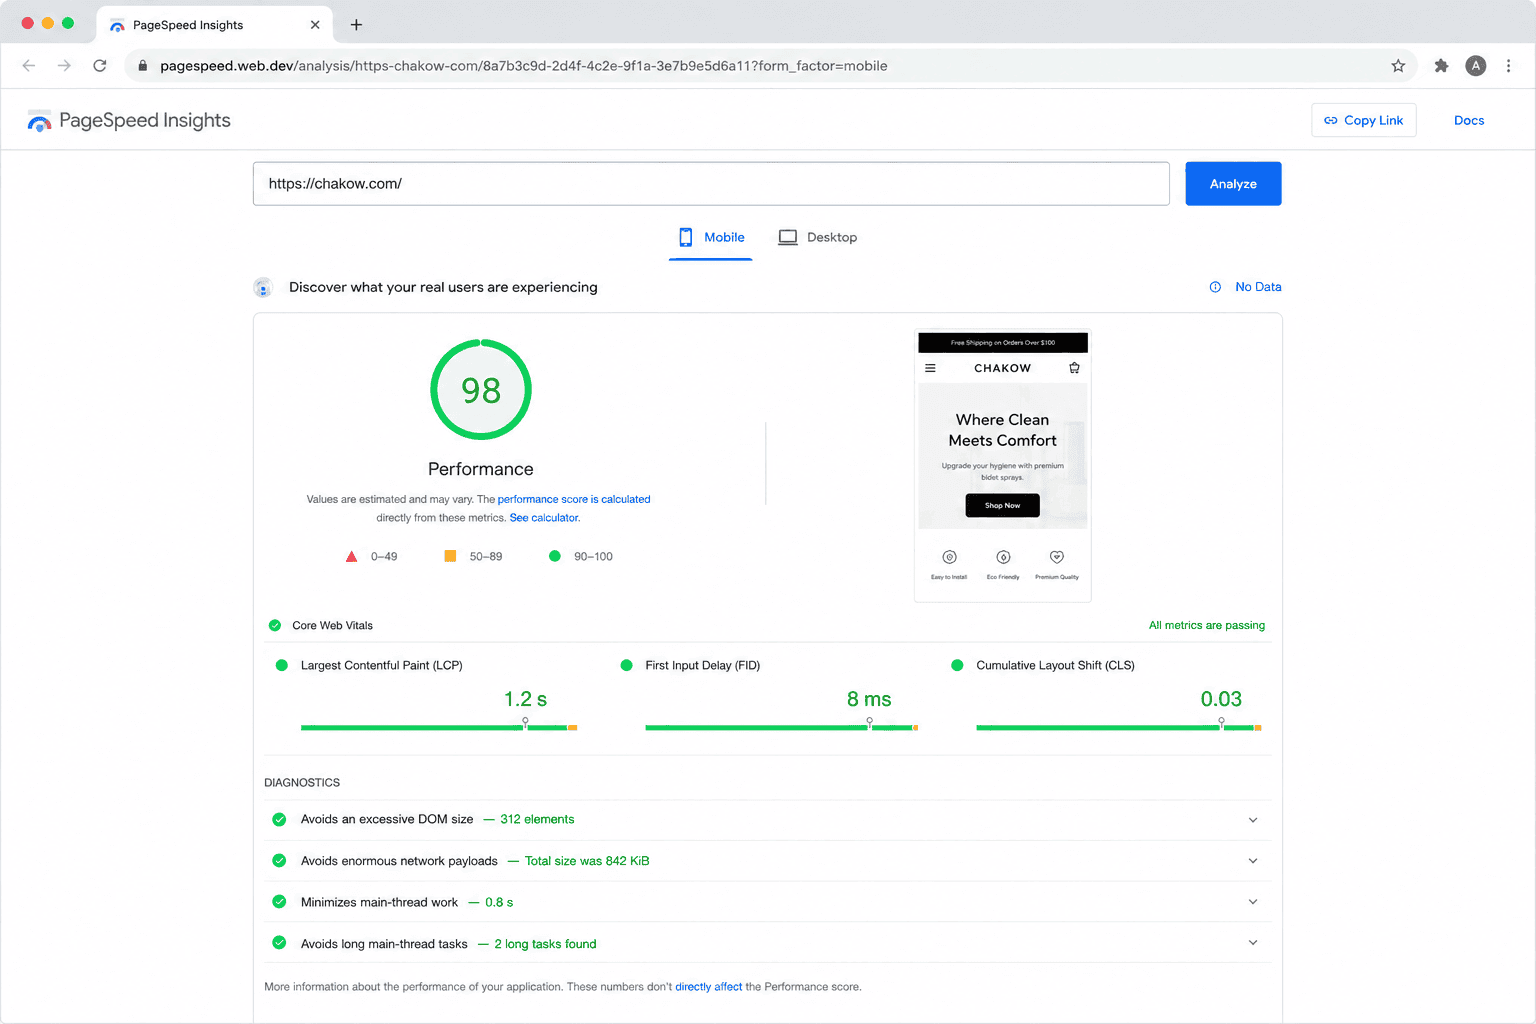Expand the Avoids excessive DOM size row

[1253, 820]
